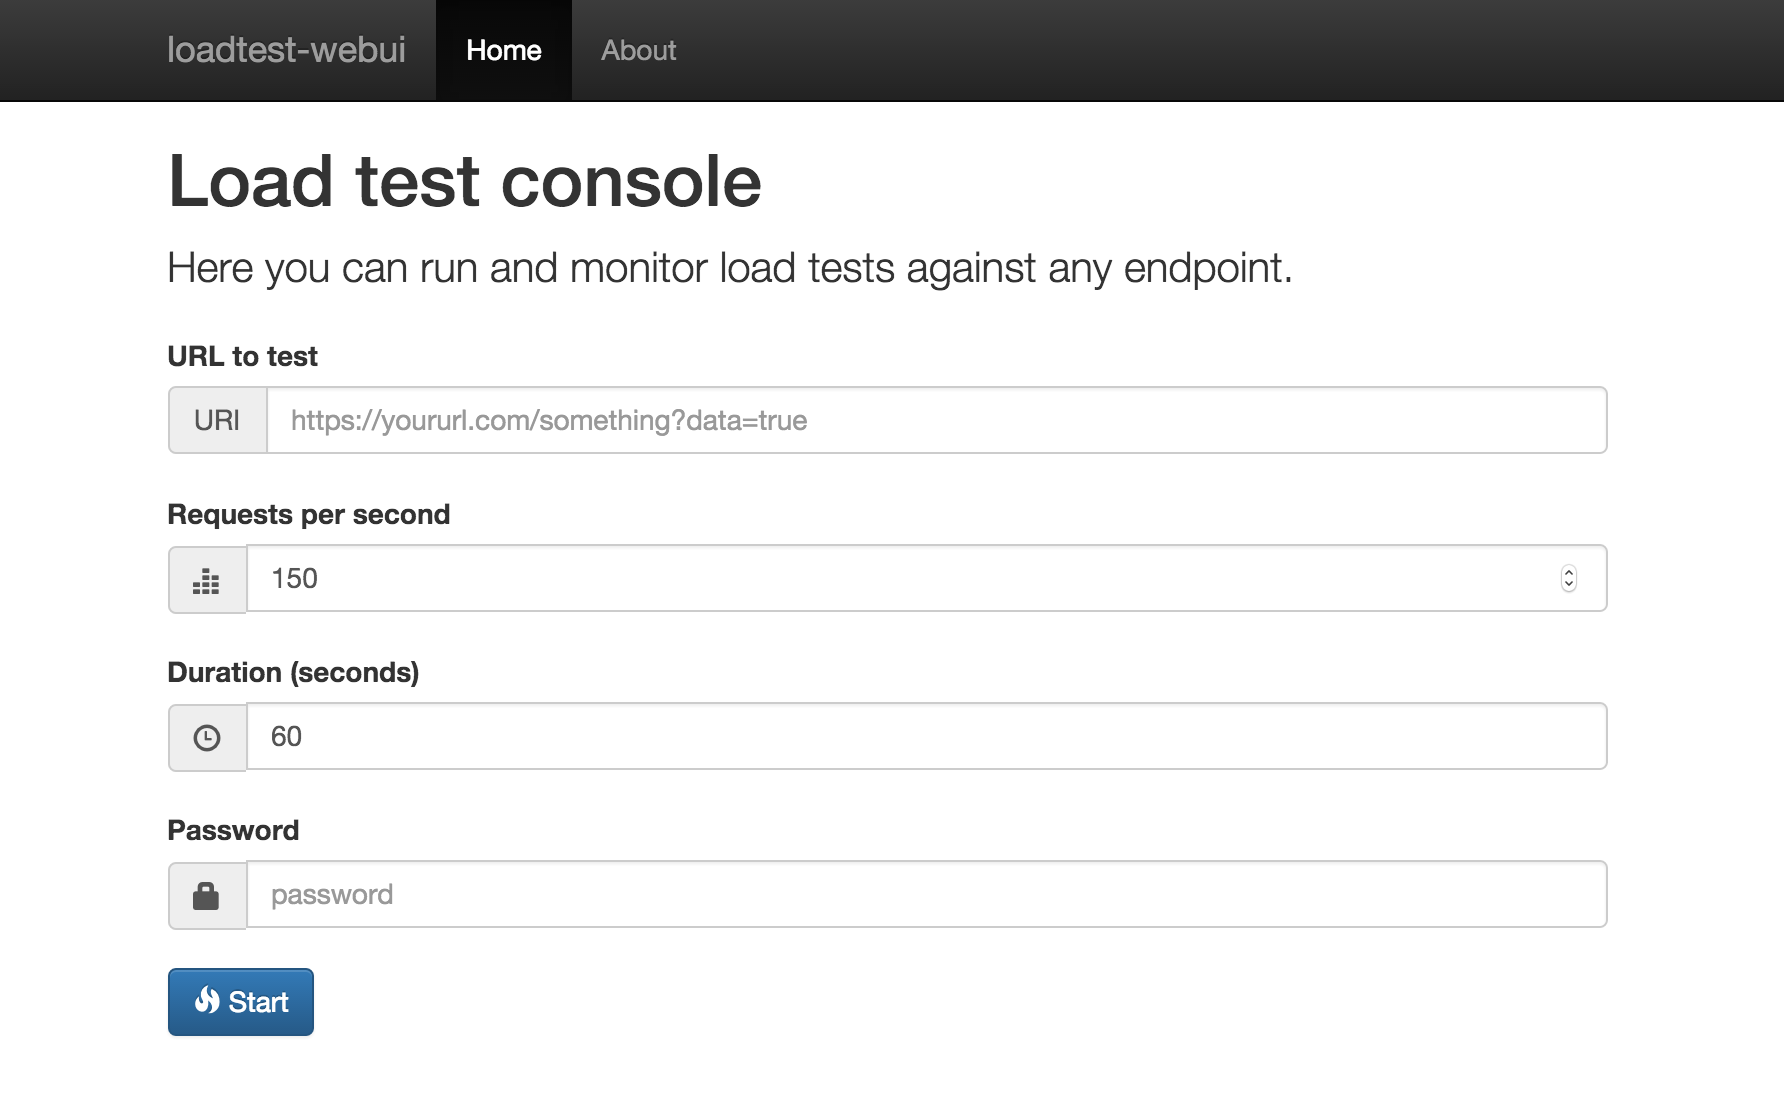
Task: Click the requests per second stepper arrows
Action: click(x=1568, y=578)
